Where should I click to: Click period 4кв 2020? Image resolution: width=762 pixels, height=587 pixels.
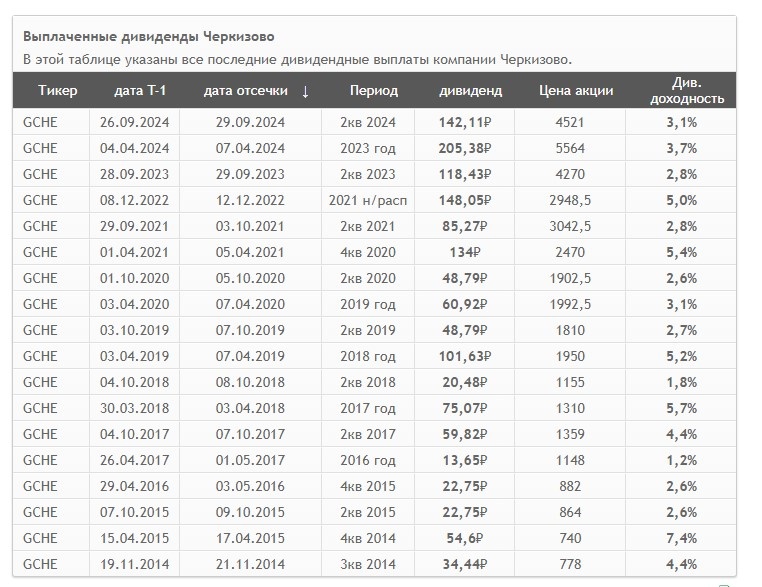[368, 252]
